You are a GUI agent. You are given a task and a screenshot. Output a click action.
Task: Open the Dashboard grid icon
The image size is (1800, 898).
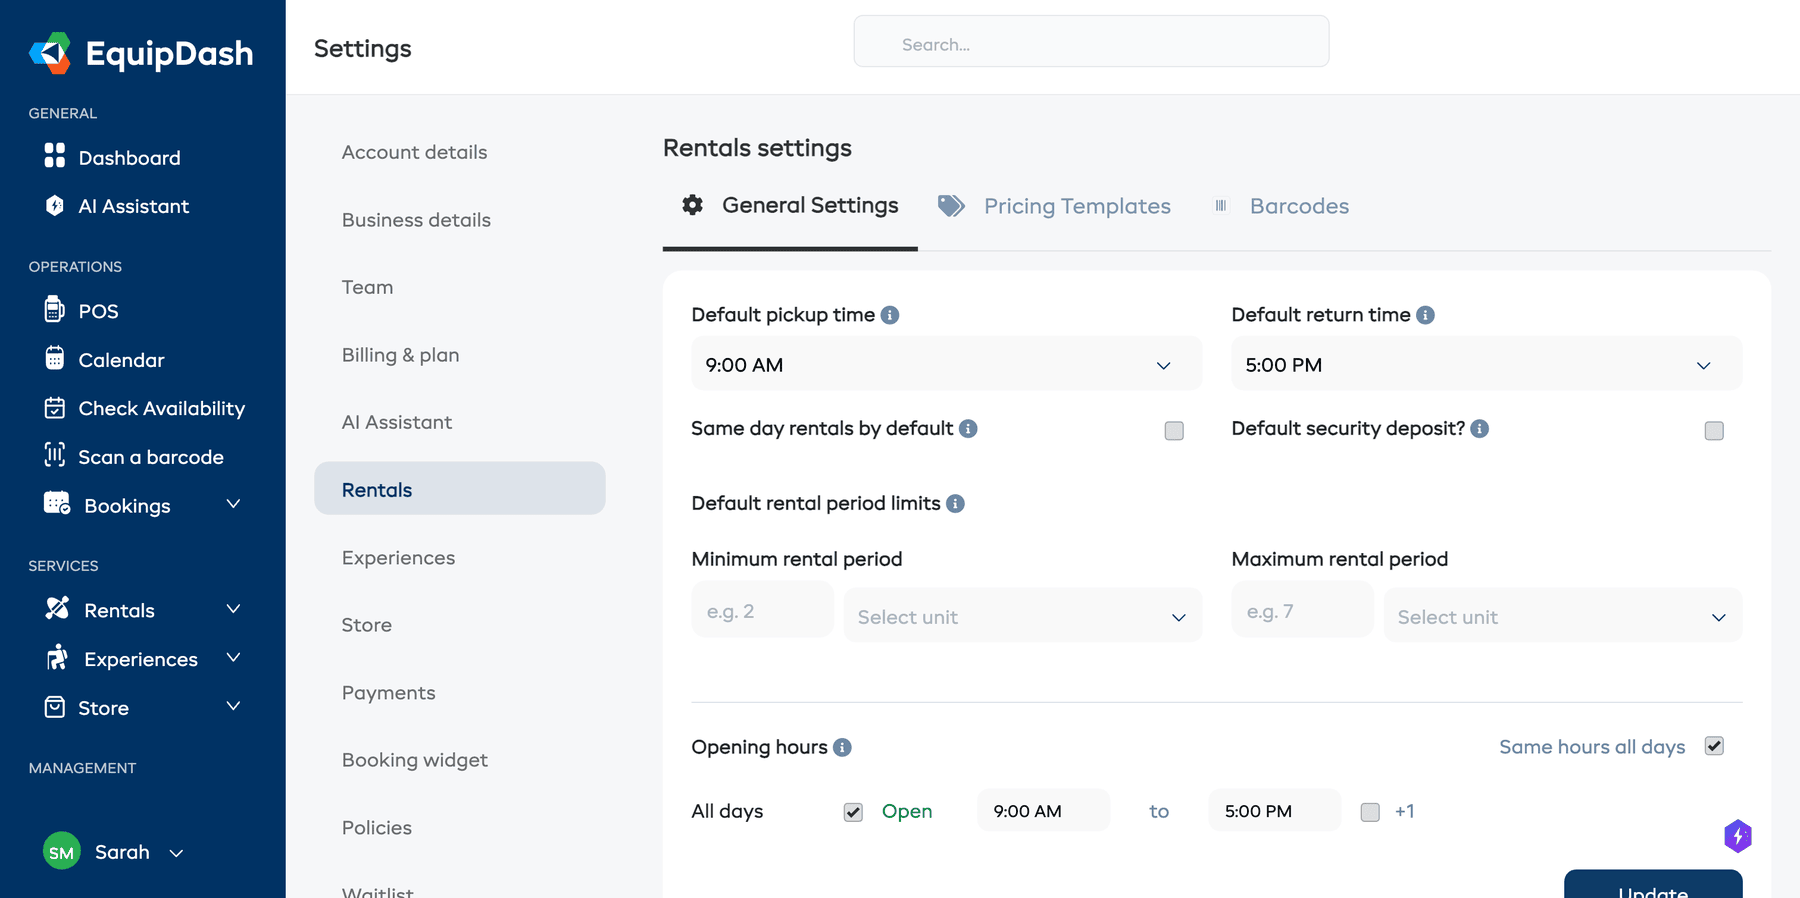[55, 156]
